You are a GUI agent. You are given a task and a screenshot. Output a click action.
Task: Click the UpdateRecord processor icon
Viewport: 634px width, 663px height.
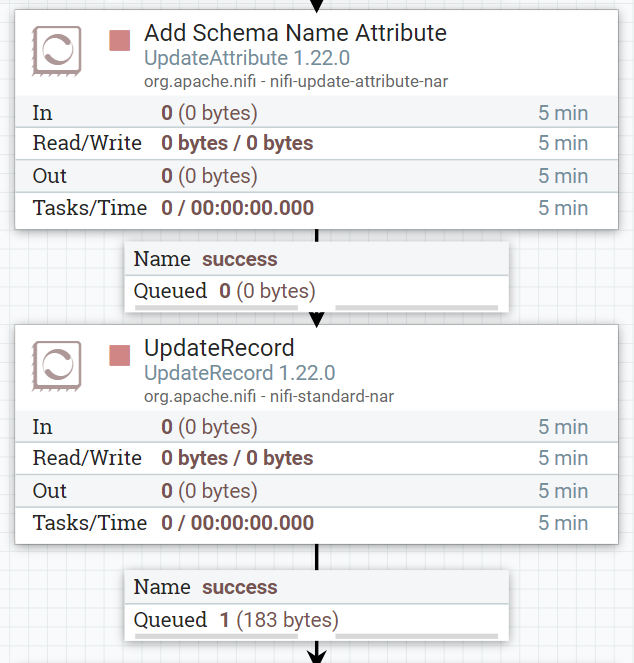57,366
